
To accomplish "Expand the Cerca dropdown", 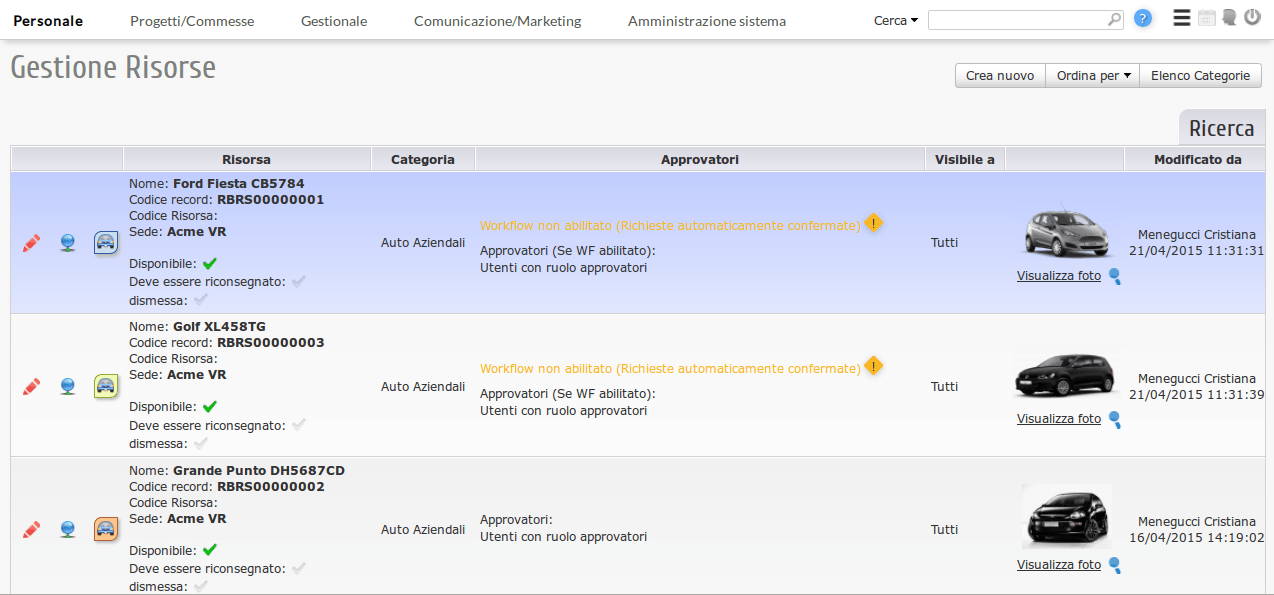I will [895, 21].
